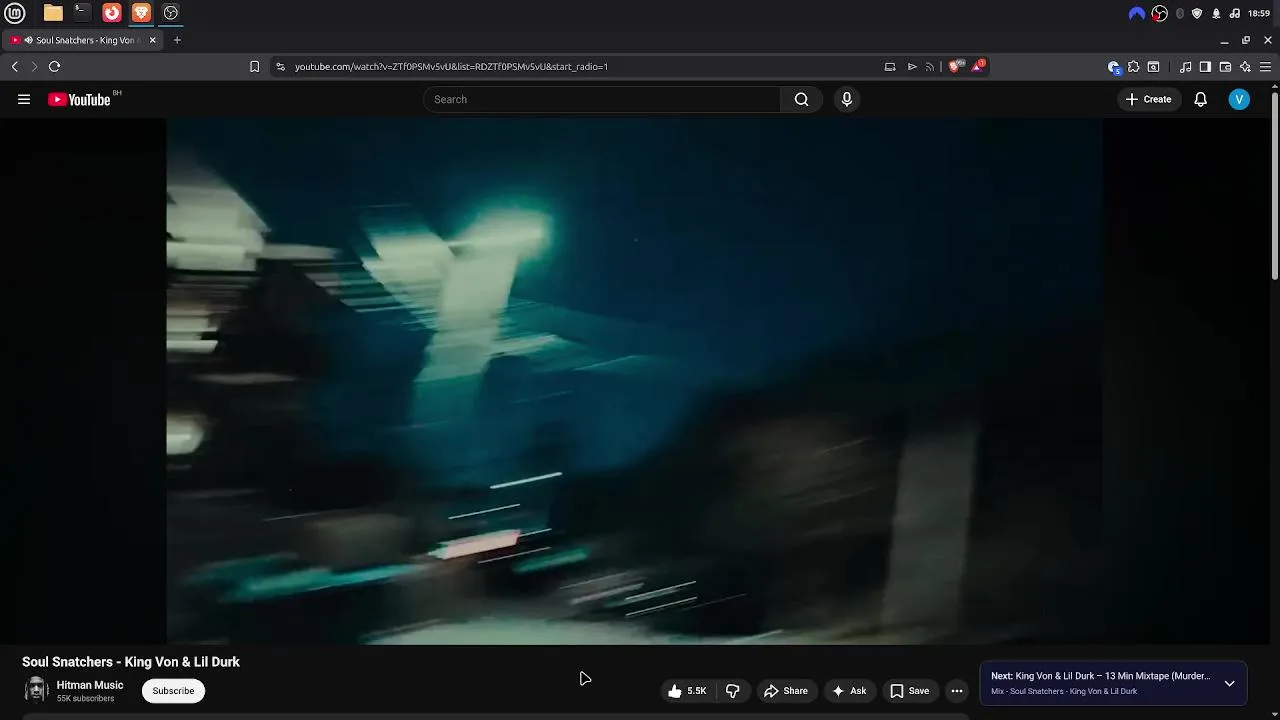
Task: Go back to the previous page
Action: [x=15, y=67]
